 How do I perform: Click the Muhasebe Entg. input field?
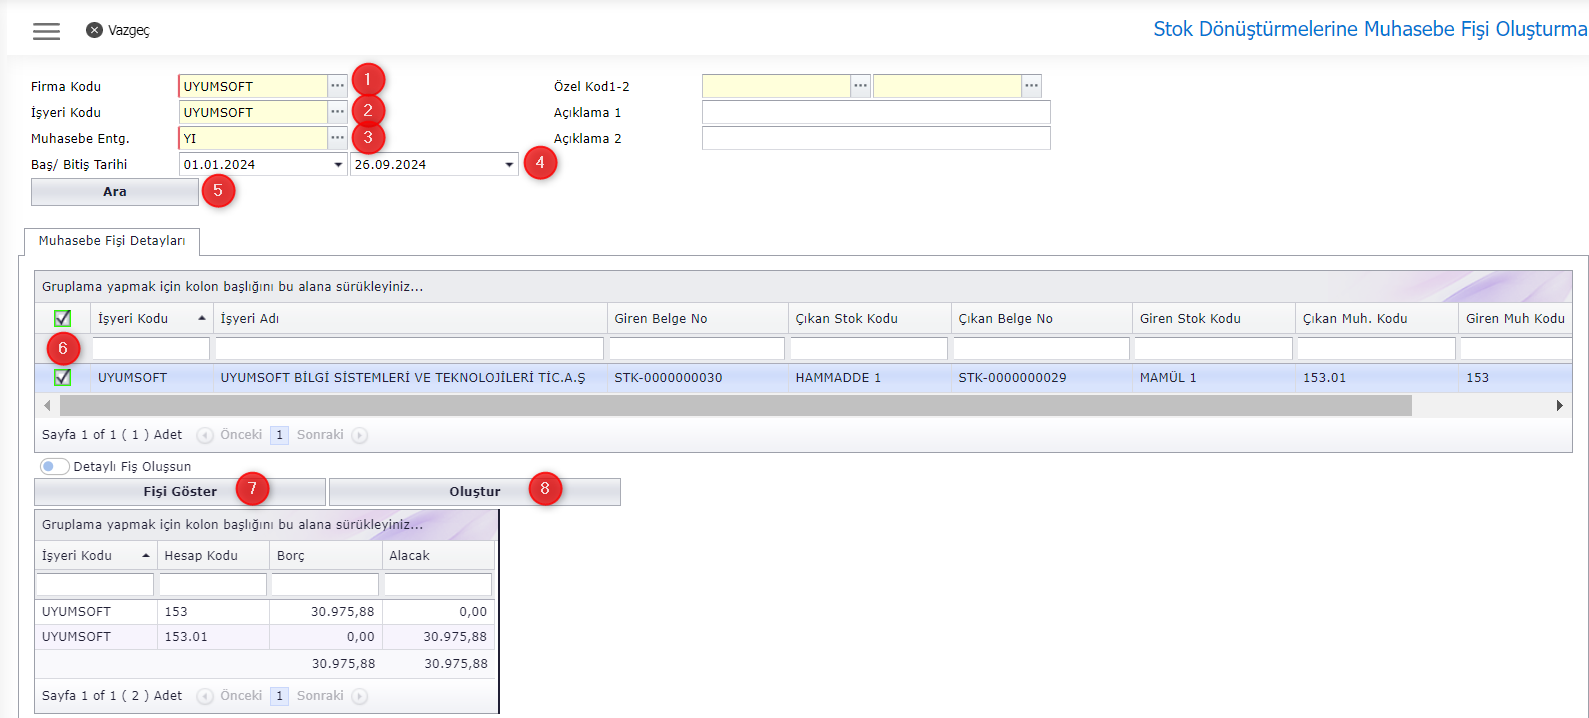253,138
